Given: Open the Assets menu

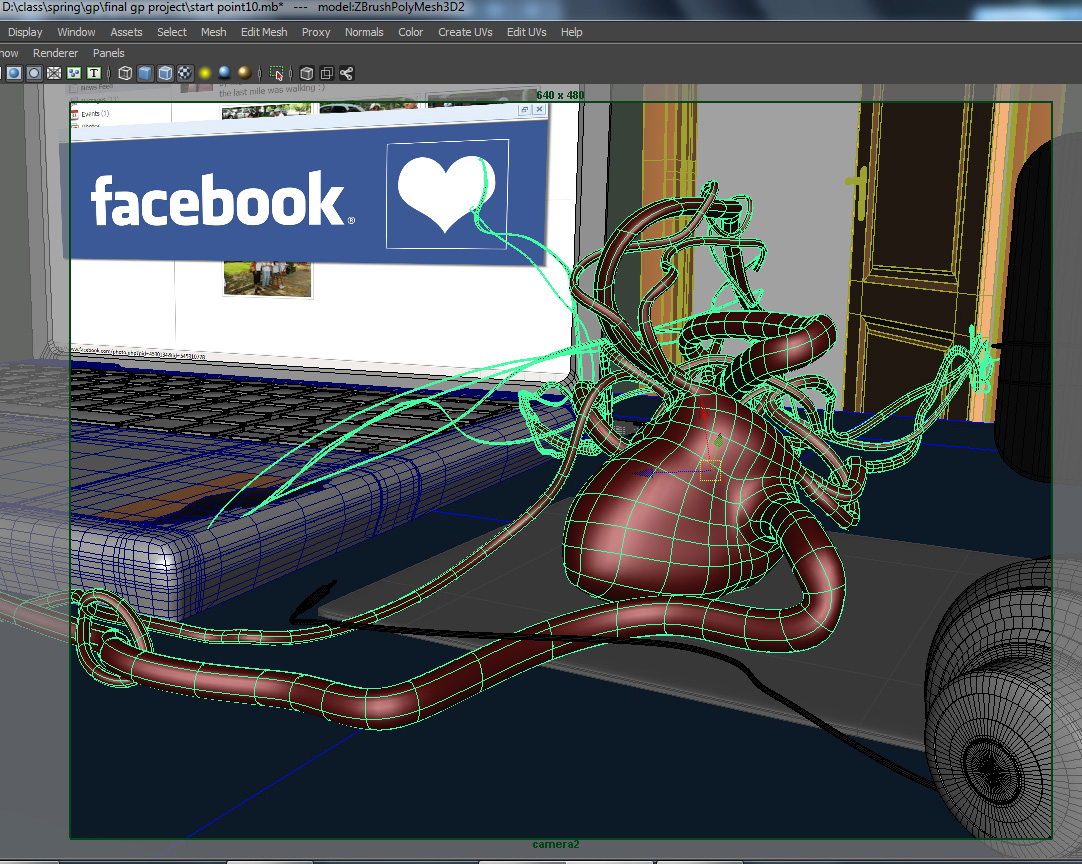Looking at the screenshot, I should click(126, 32).
